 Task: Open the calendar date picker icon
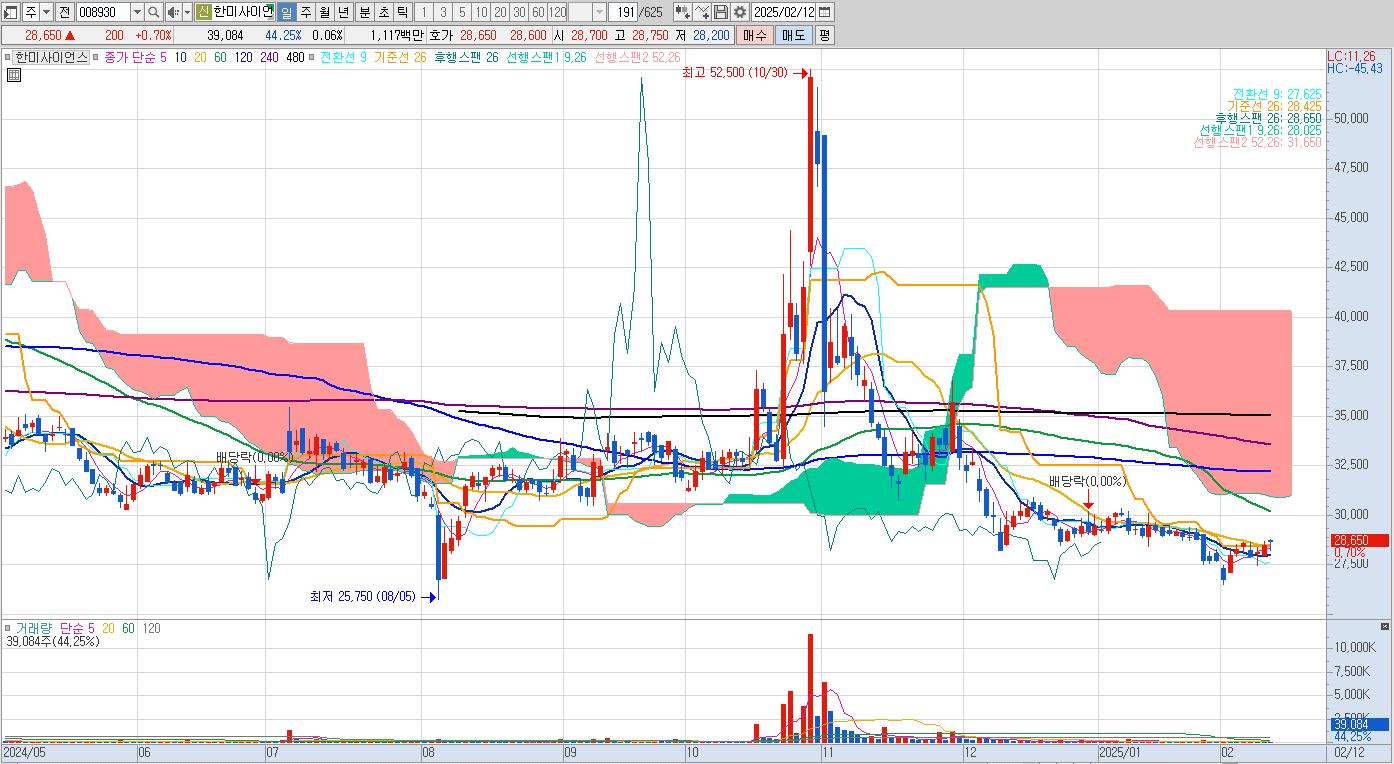point(826,12)
